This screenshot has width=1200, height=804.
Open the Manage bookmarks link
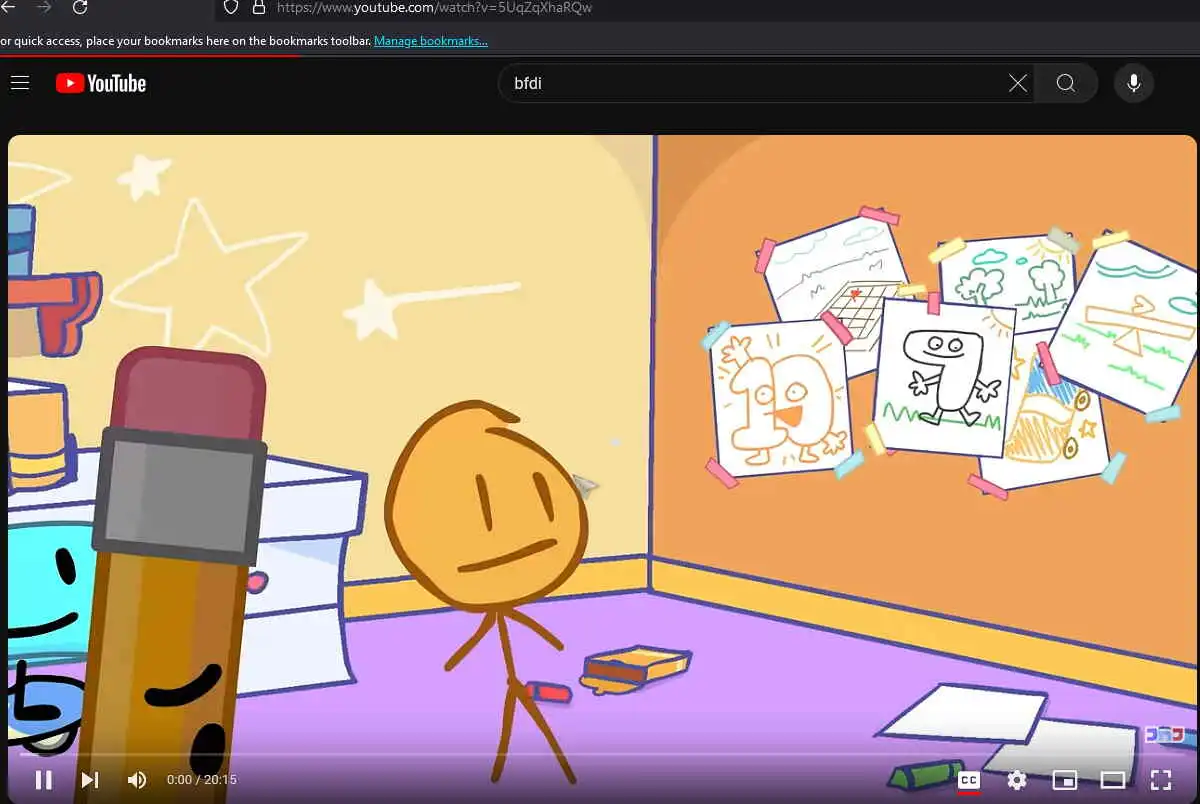(x=431, y=41)
